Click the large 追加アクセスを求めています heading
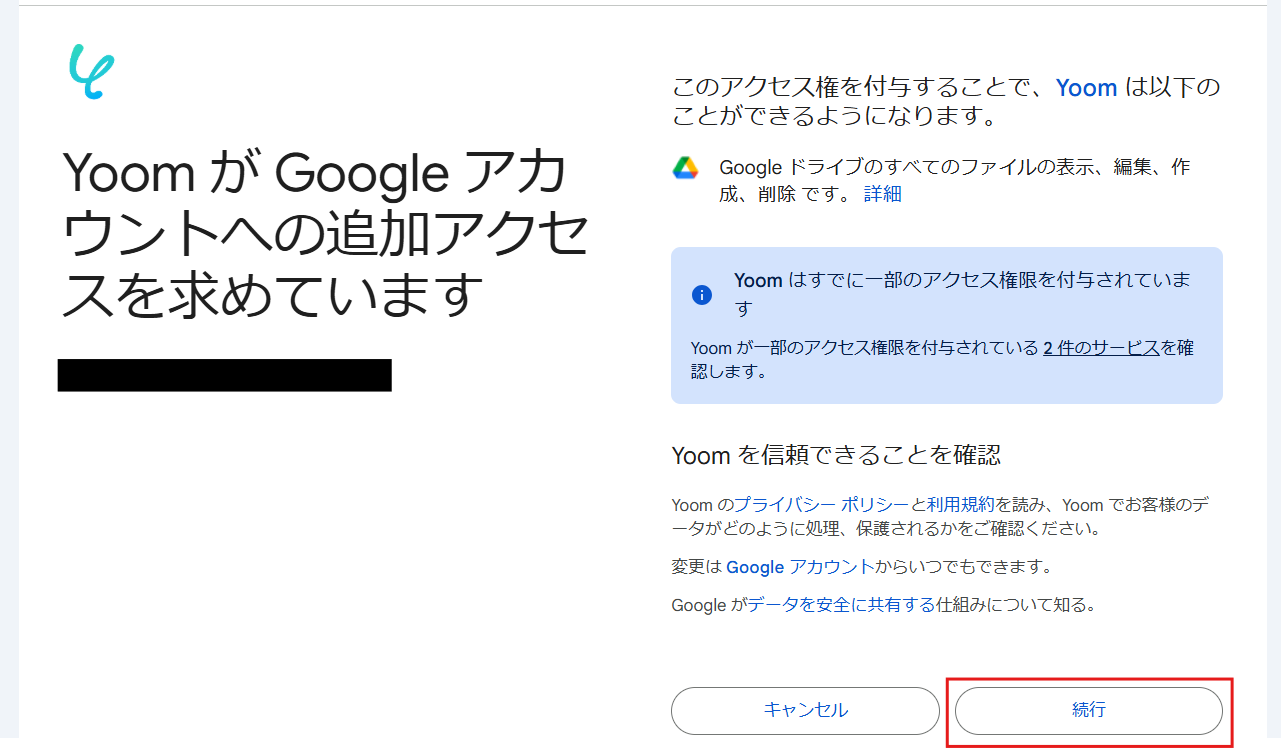 (326, 236)
